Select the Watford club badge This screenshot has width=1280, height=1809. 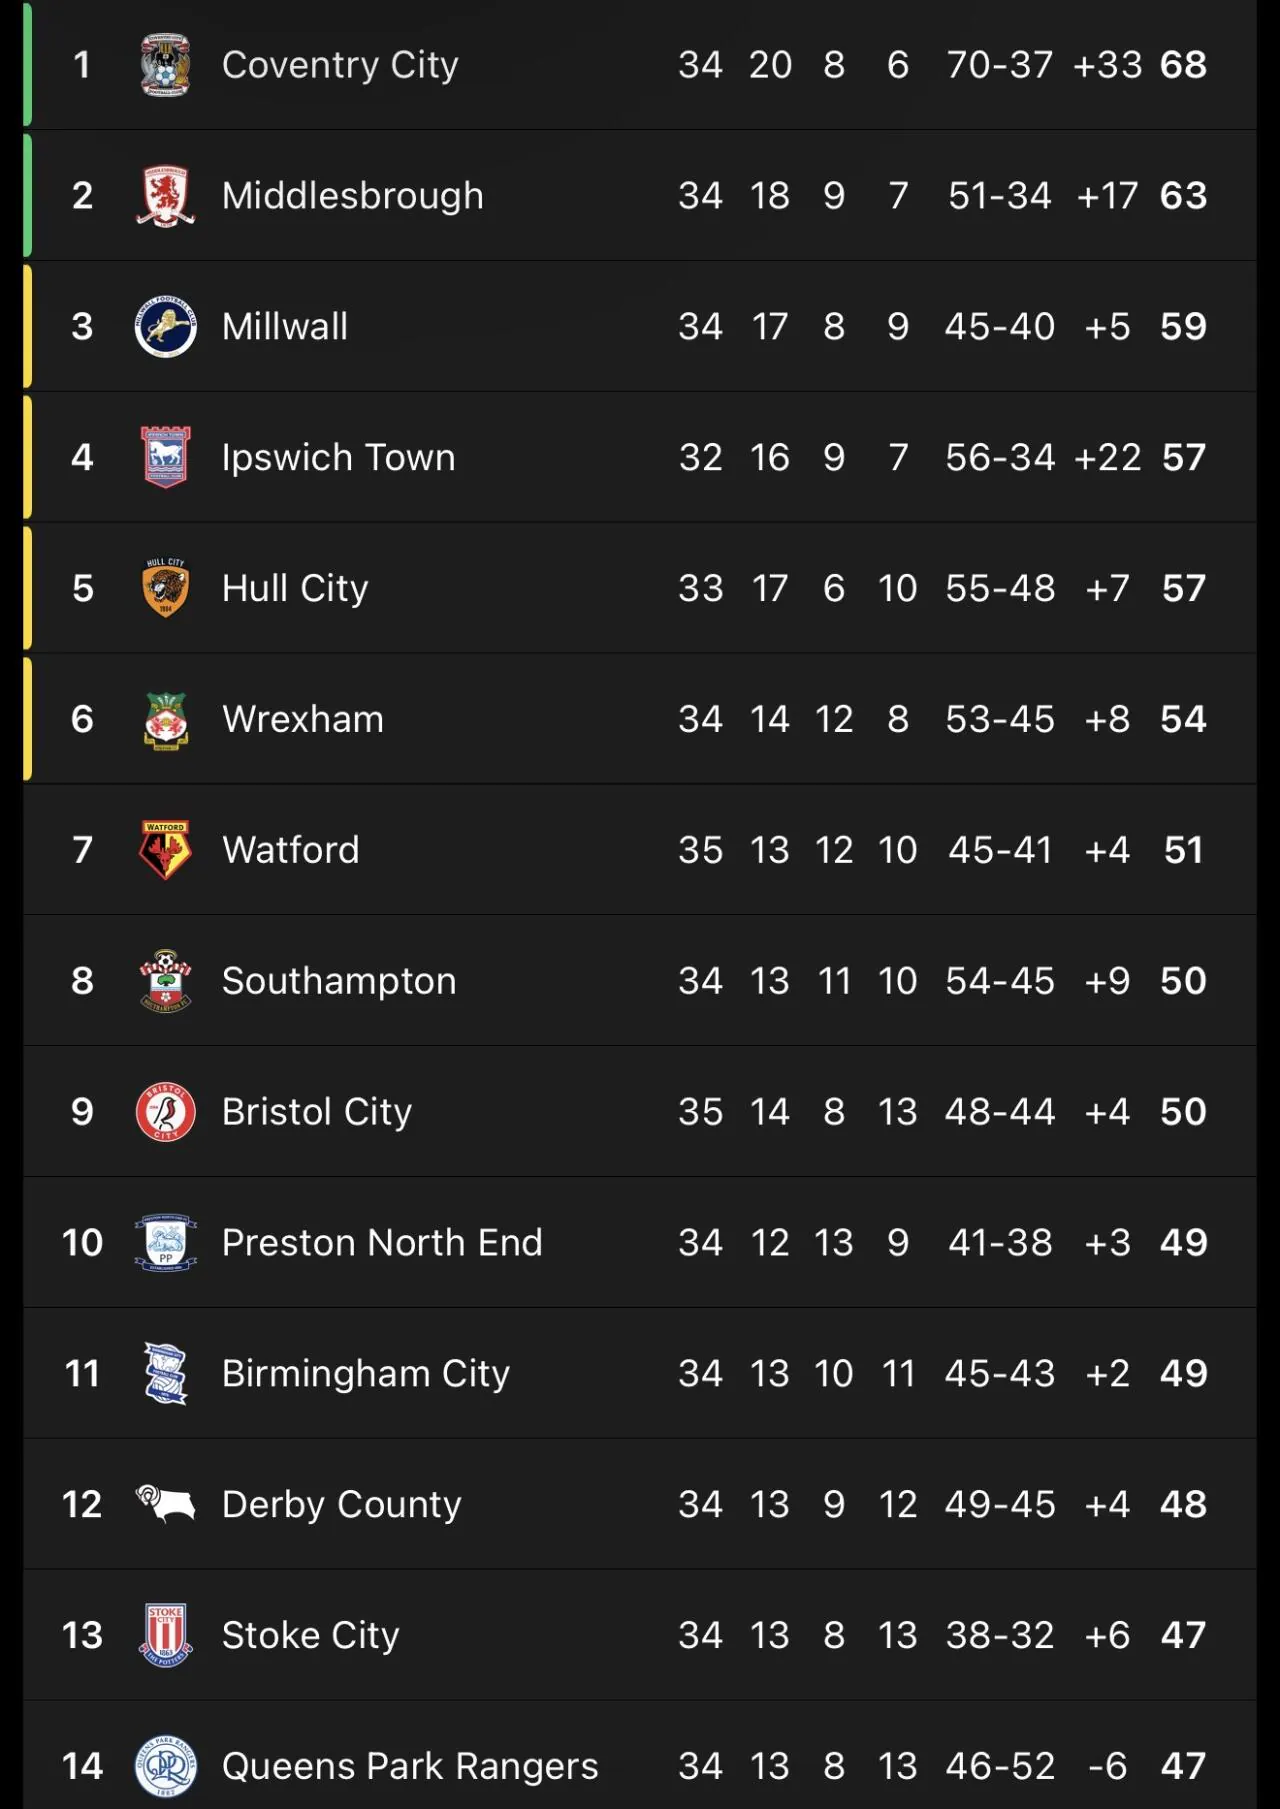pyautogui.click(x=165, y=850)
